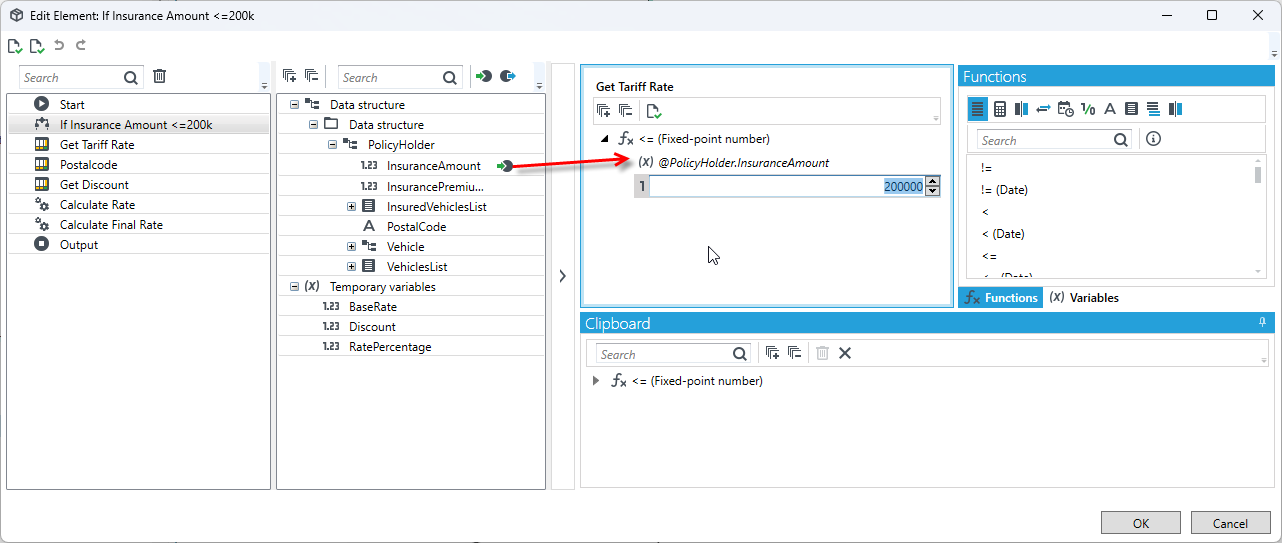1282x543 pixels.
Task: Collapse the nested Data structure folder
Action: pos(313,124)
